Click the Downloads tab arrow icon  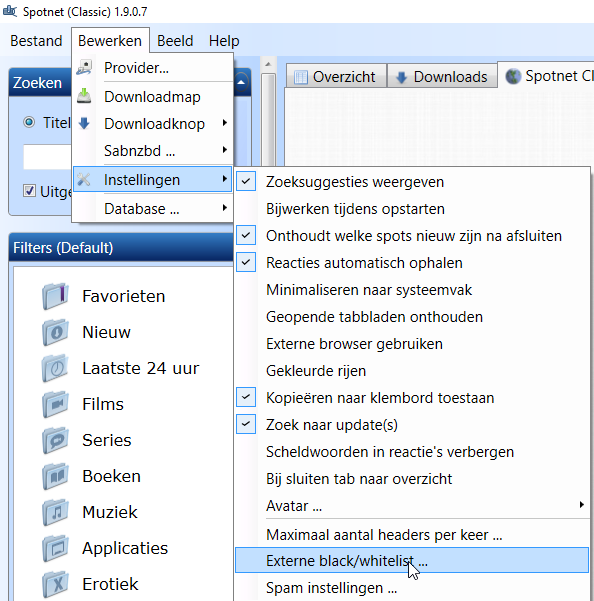tap(401, 77)
